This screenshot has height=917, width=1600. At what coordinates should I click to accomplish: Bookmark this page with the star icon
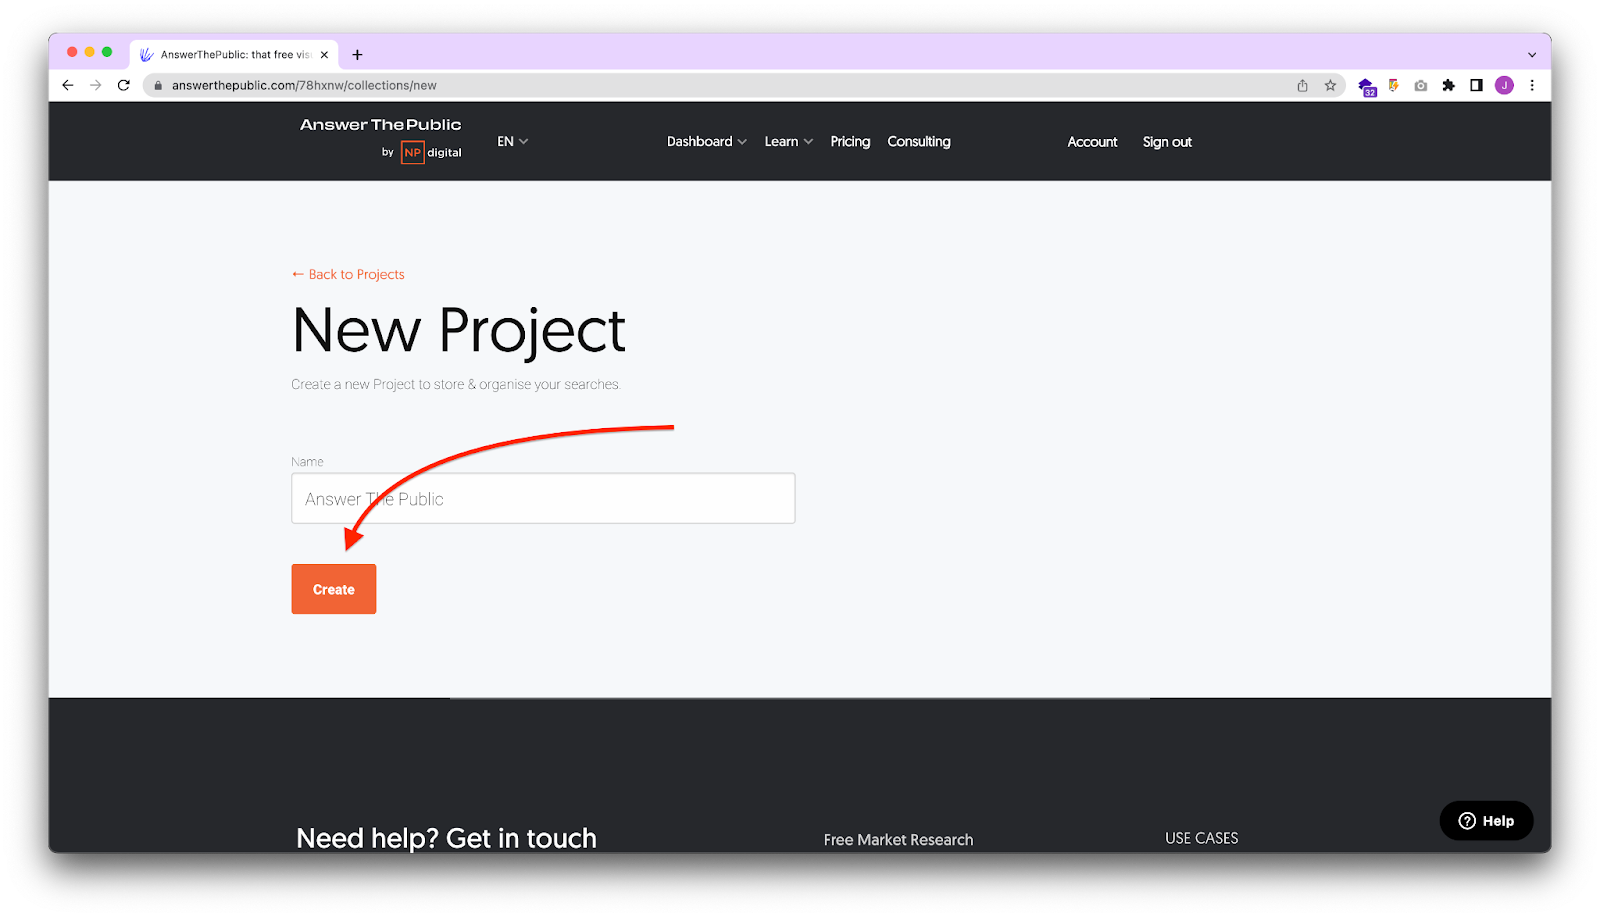click(1330, 86)
